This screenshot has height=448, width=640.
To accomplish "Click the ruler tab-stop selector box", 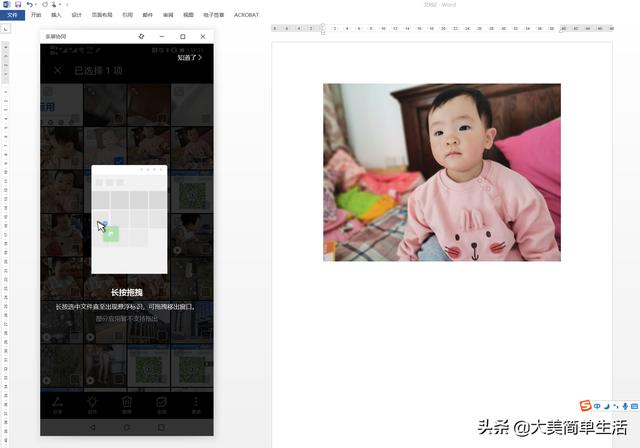I will pyautogui.click(x=5, y=29).
